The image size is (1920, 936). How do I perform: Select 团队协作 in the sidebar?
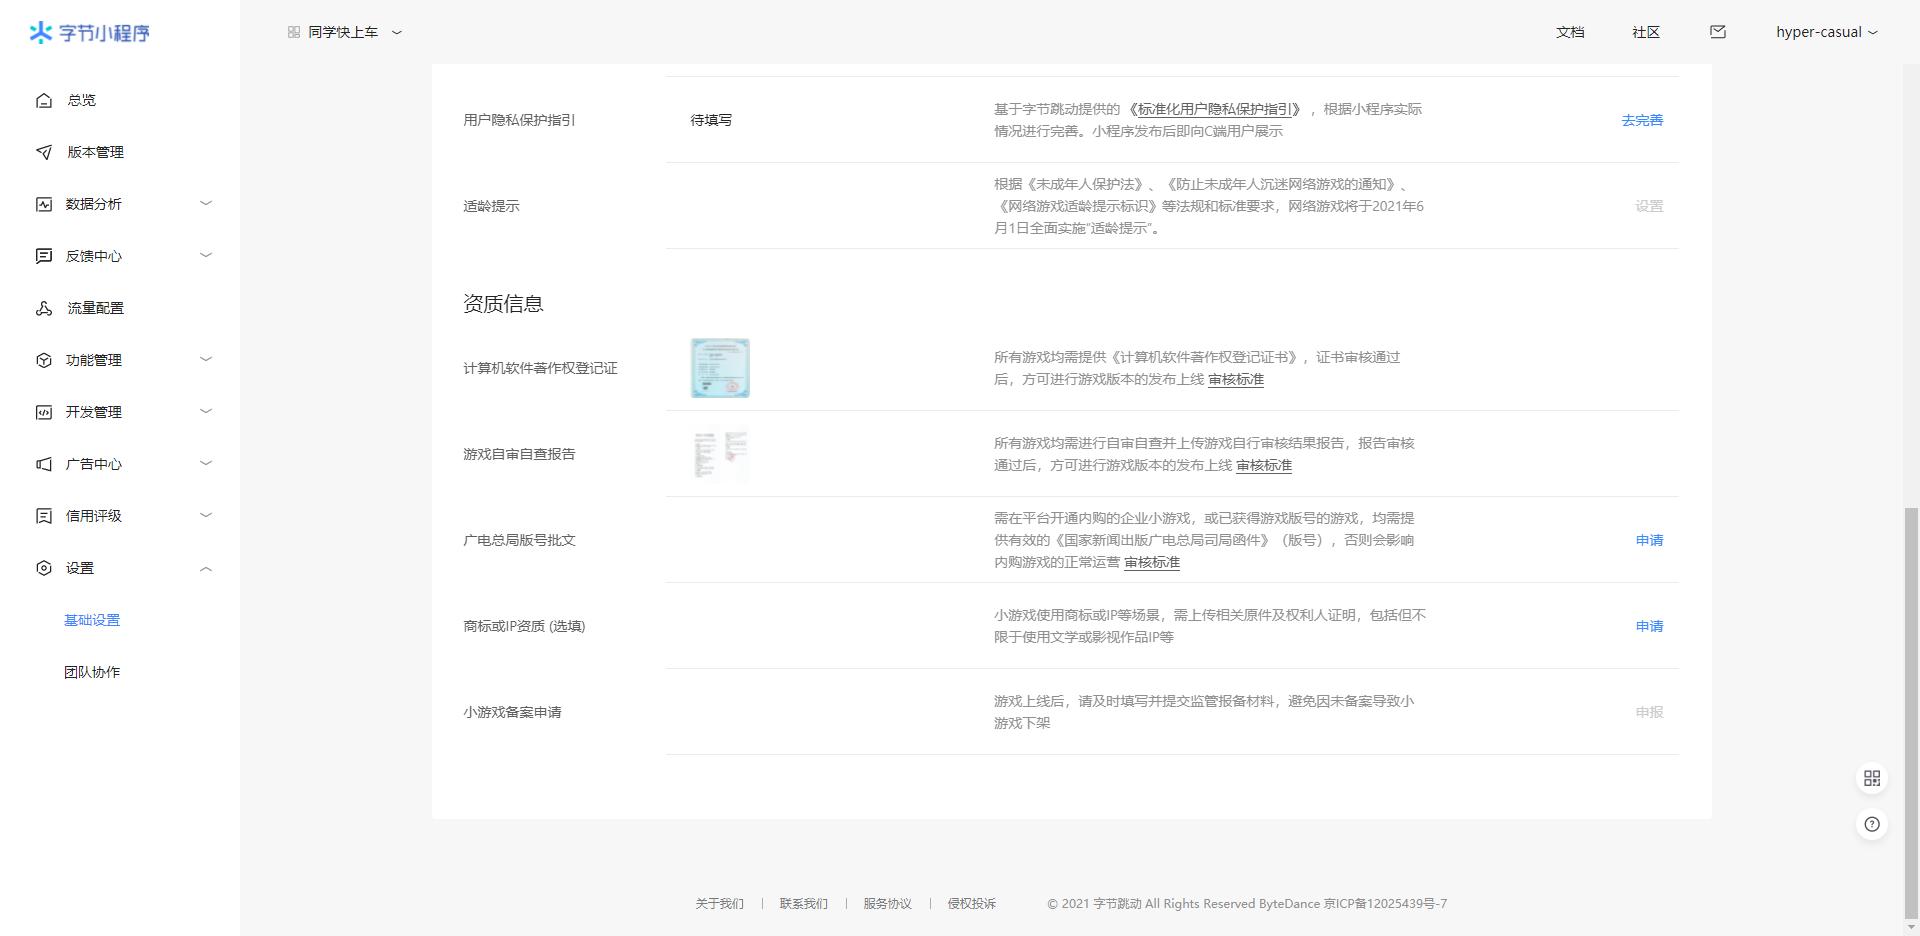(92, 672)
